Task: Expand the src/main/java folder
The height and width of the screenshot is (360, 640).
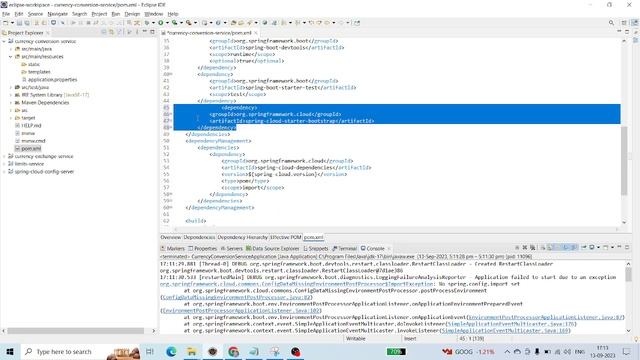Action: pyautogui.click(x=11, y=49)
